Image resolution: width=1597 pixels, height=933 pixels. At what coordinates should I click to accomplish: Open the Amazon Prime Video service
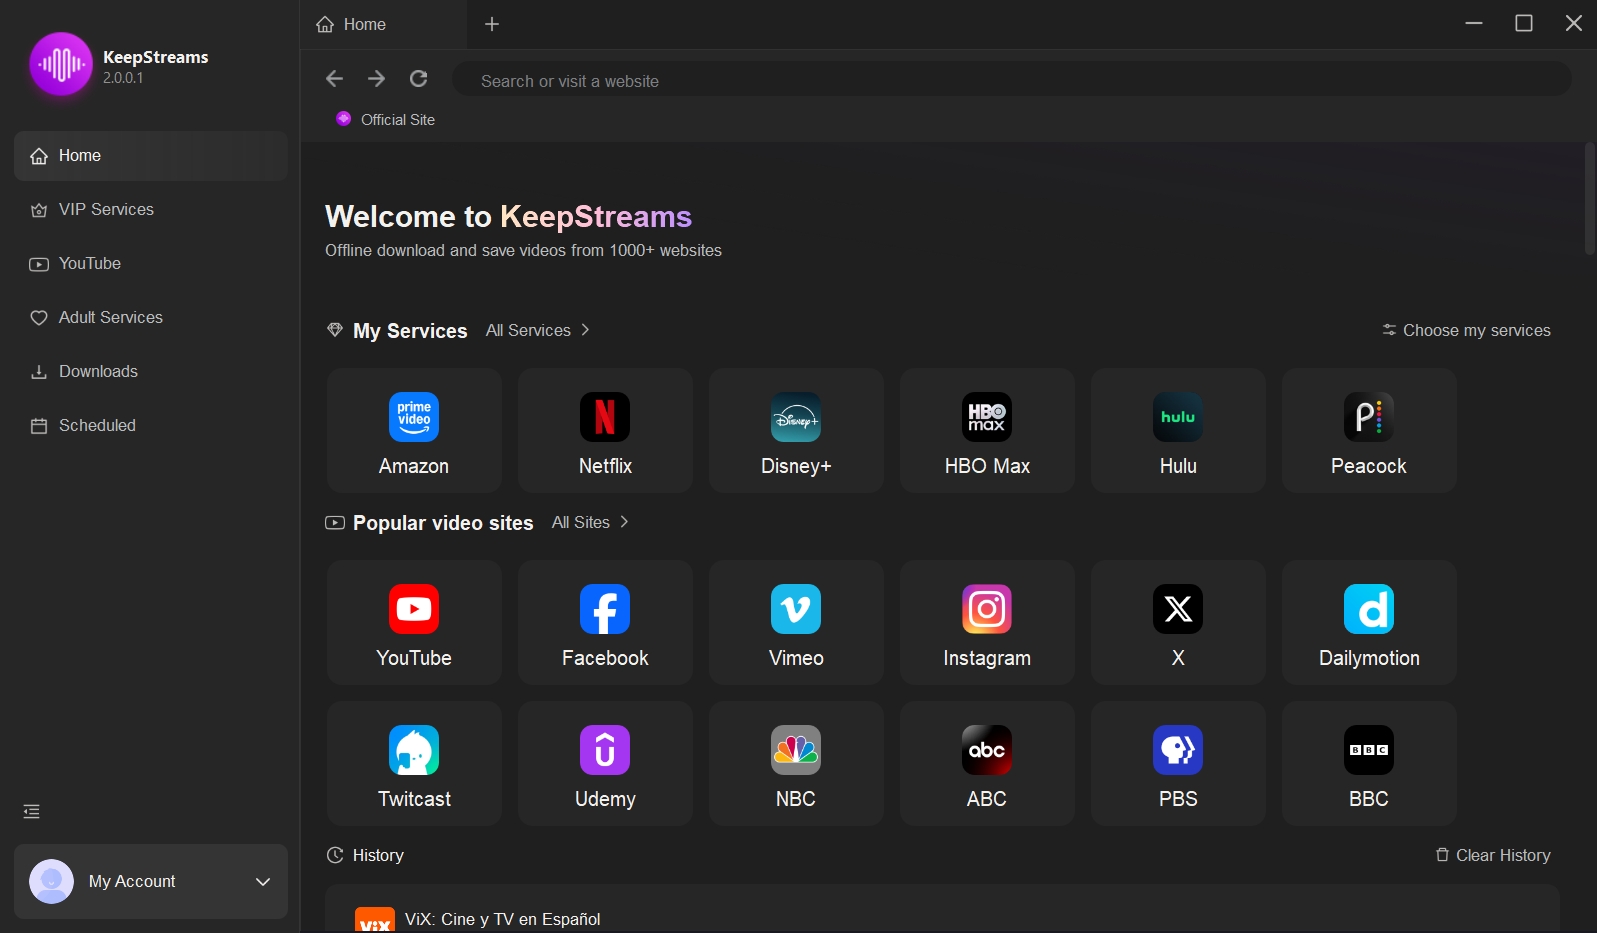point(414,430)
